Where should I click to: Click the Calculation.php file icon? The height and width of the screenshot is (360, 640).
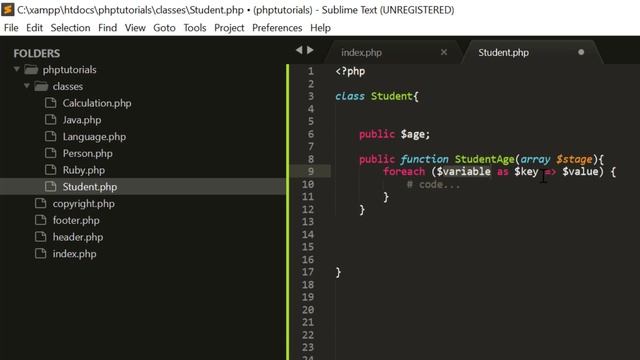coord(51,103)
